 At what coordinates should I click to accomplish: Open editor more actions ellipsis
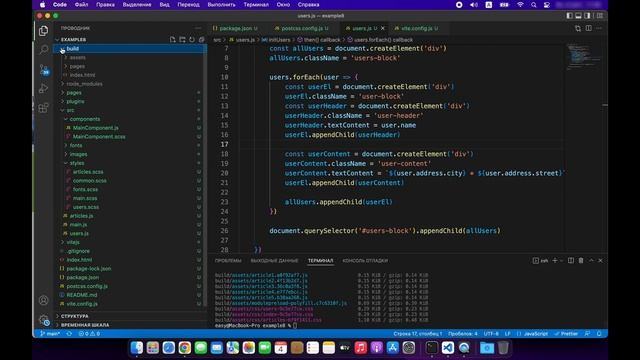599,28
